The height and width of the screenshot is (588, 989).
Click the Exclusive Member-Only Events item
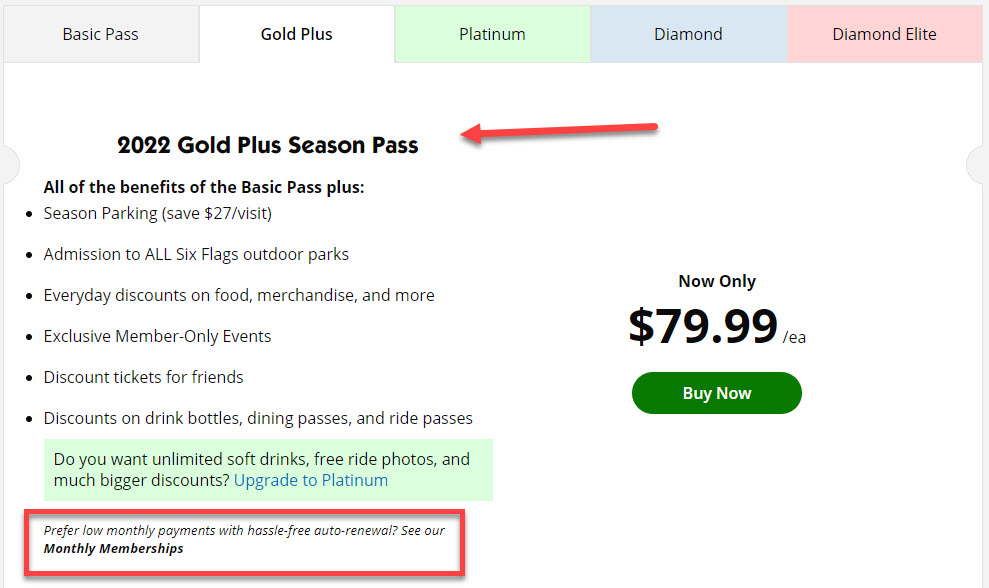[157, 336]
